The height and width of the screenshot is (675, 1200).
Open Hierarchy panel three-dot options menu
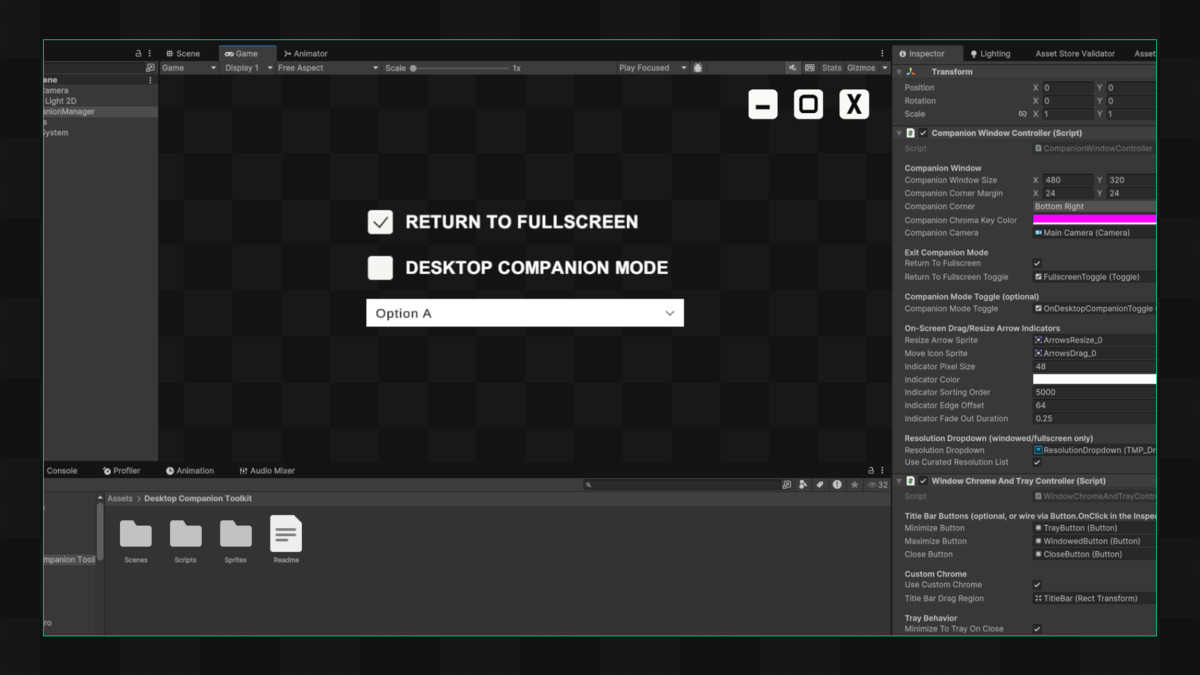coord(150,54)
